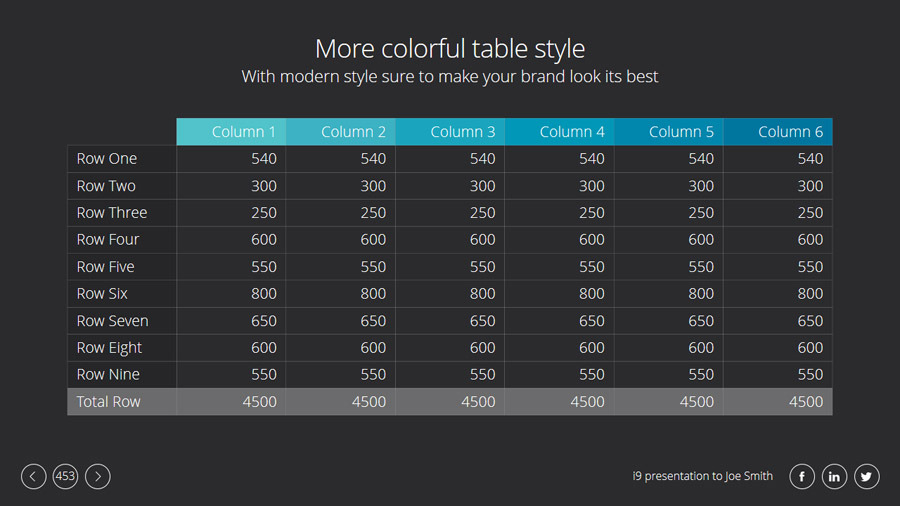Image resolution: width=900 pixels, height=506 pixels.
Task: Select the Column 2 header cell
Action: [341, 132]
